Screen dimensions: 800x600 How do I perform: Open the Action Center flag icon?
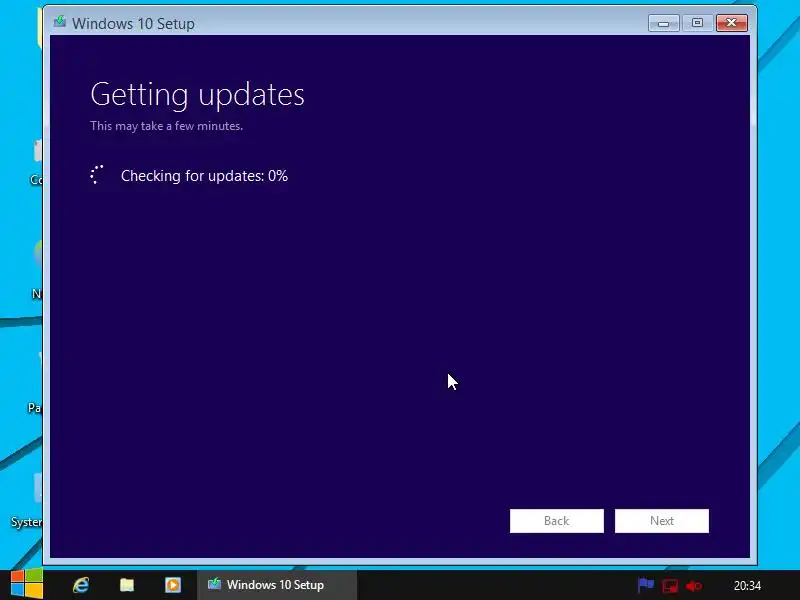pyautogui.click(x=645, y=585)
